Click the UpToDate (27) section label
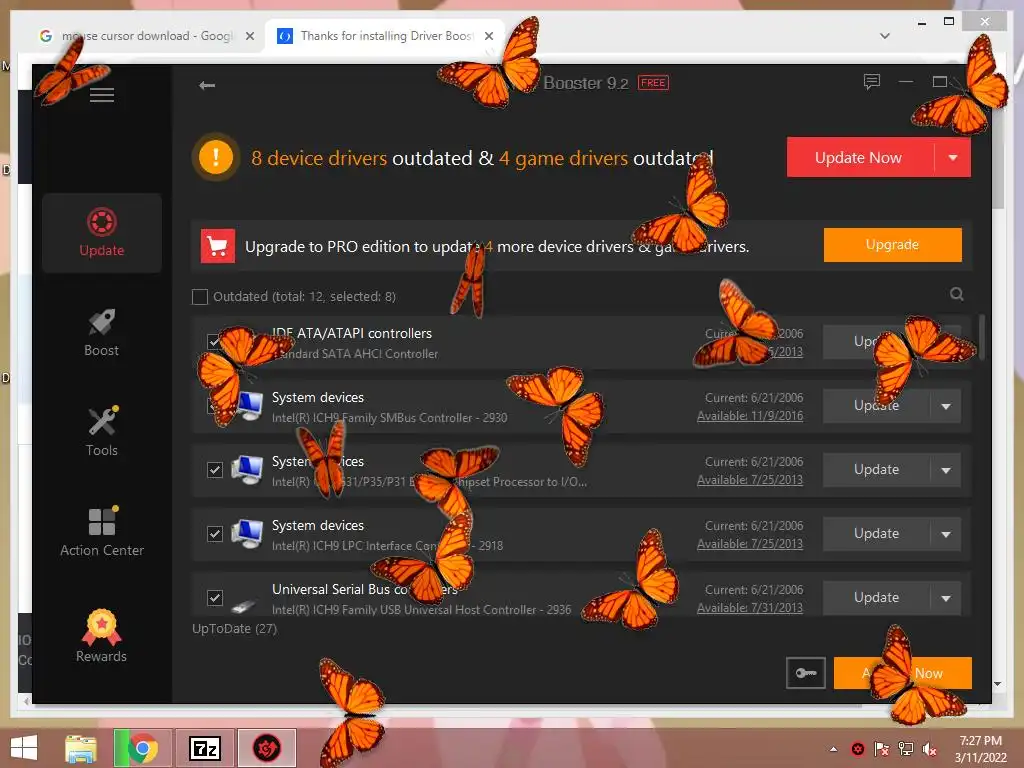The image size is (1024, 768). click(234, 629)
